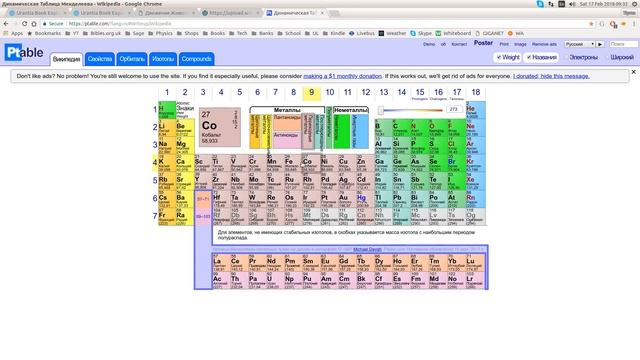The width and height of the screenshot is (640, 360).
Task: Click the temperature slider handle
Action: click(x=380, y=110)
